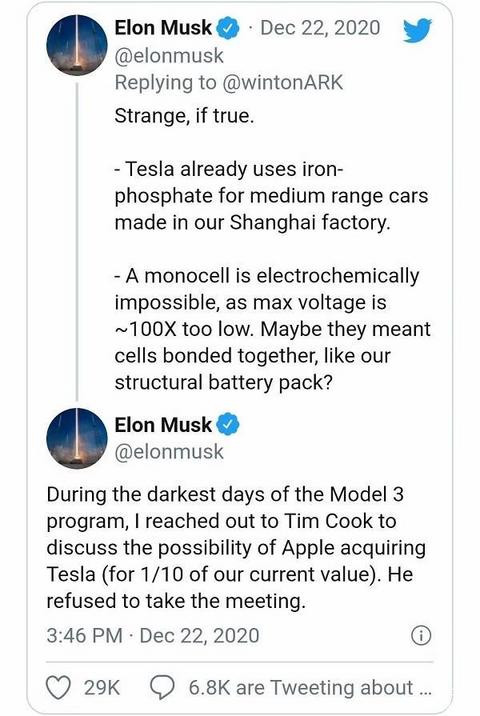The height and width of the screenshot is (716, 480).
Task: Open the 6.8K are Tweeting about link
Action: click(x=310, y=688)
